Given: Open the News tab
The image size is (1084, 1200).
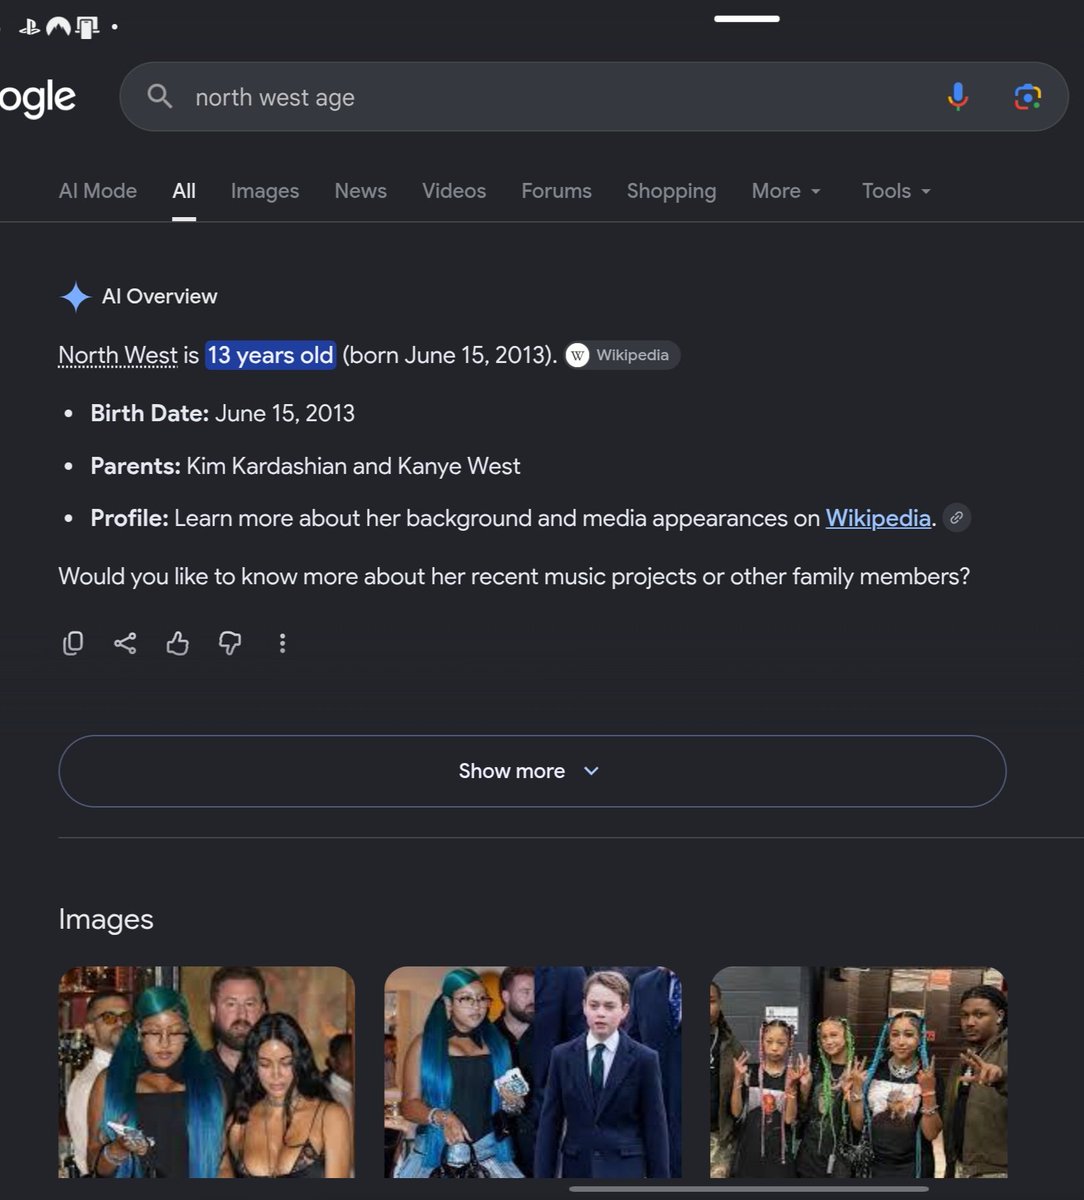Looking at the screenshot, I should click(361, 191).
